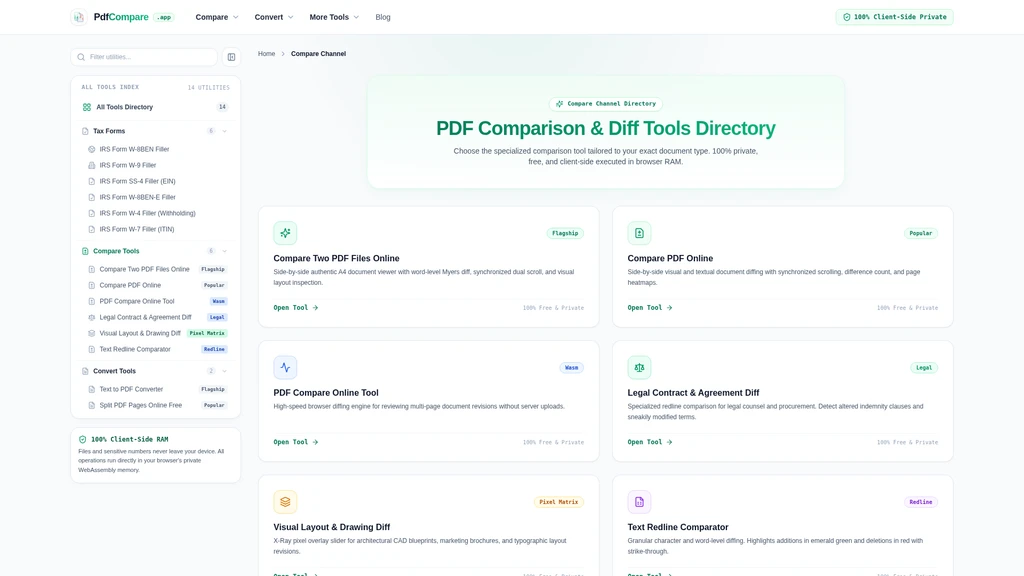The width and height of the screenshot is (1024, 576).
Task: Click the Convert Tools section icon
Action: [x=85, y=371]
